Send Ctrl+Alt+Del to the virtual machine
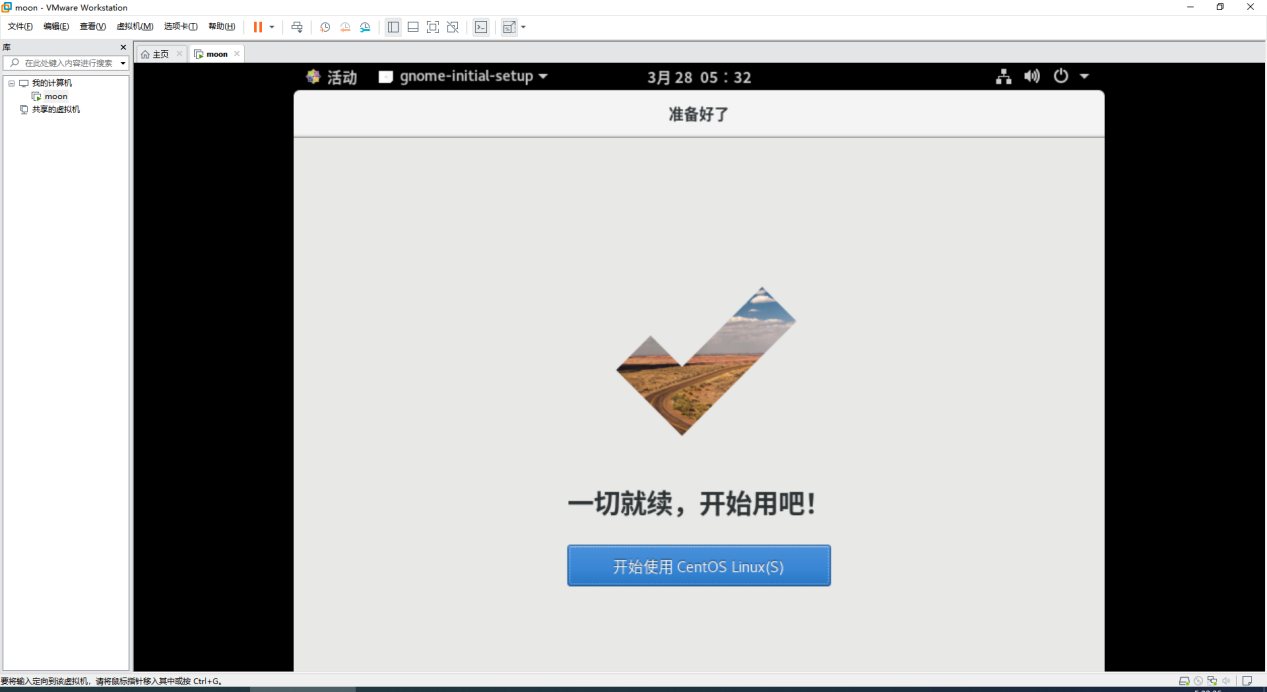 [x=297, y=27]
